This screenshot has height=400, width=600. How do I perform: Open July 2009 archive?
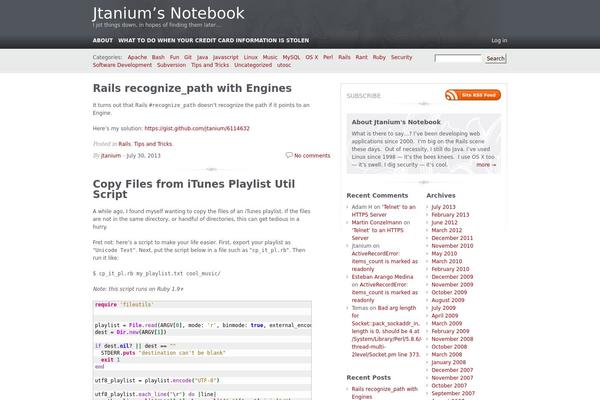pyautogui.click(x=443, y=308)
